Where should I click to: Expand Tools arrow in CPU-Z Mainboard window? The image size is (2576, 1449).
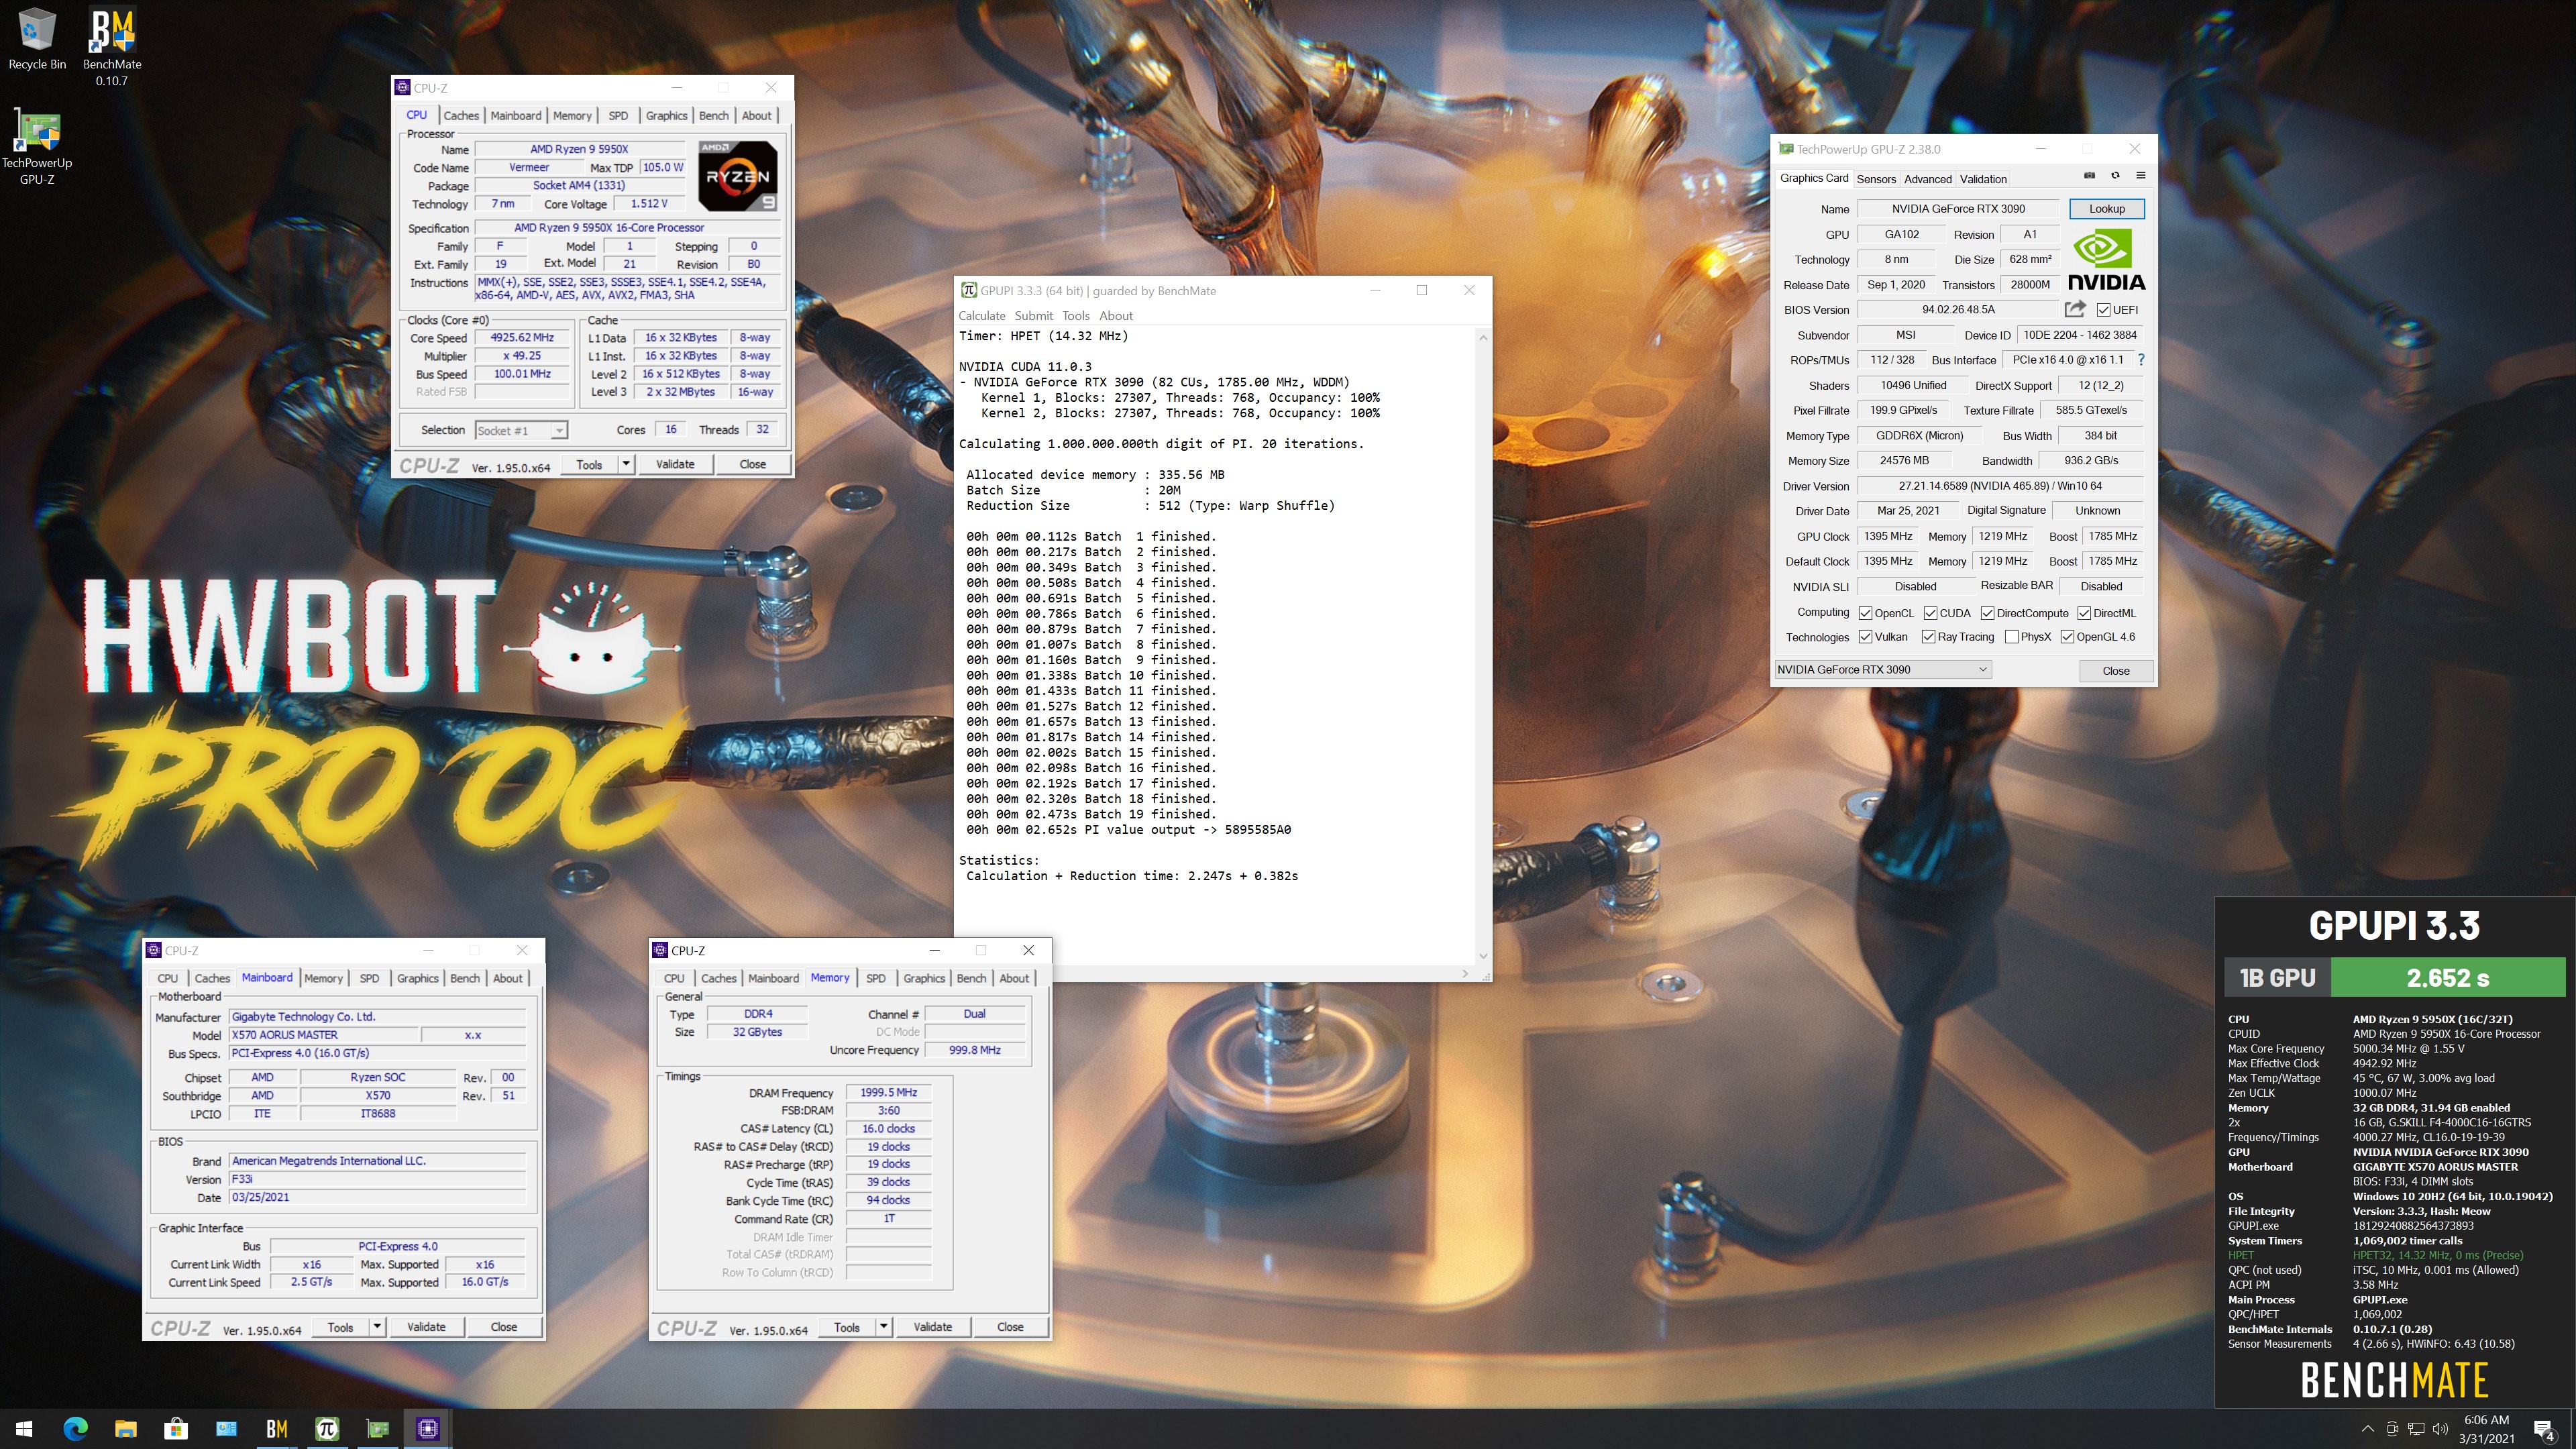click(x=377, y=1327)
